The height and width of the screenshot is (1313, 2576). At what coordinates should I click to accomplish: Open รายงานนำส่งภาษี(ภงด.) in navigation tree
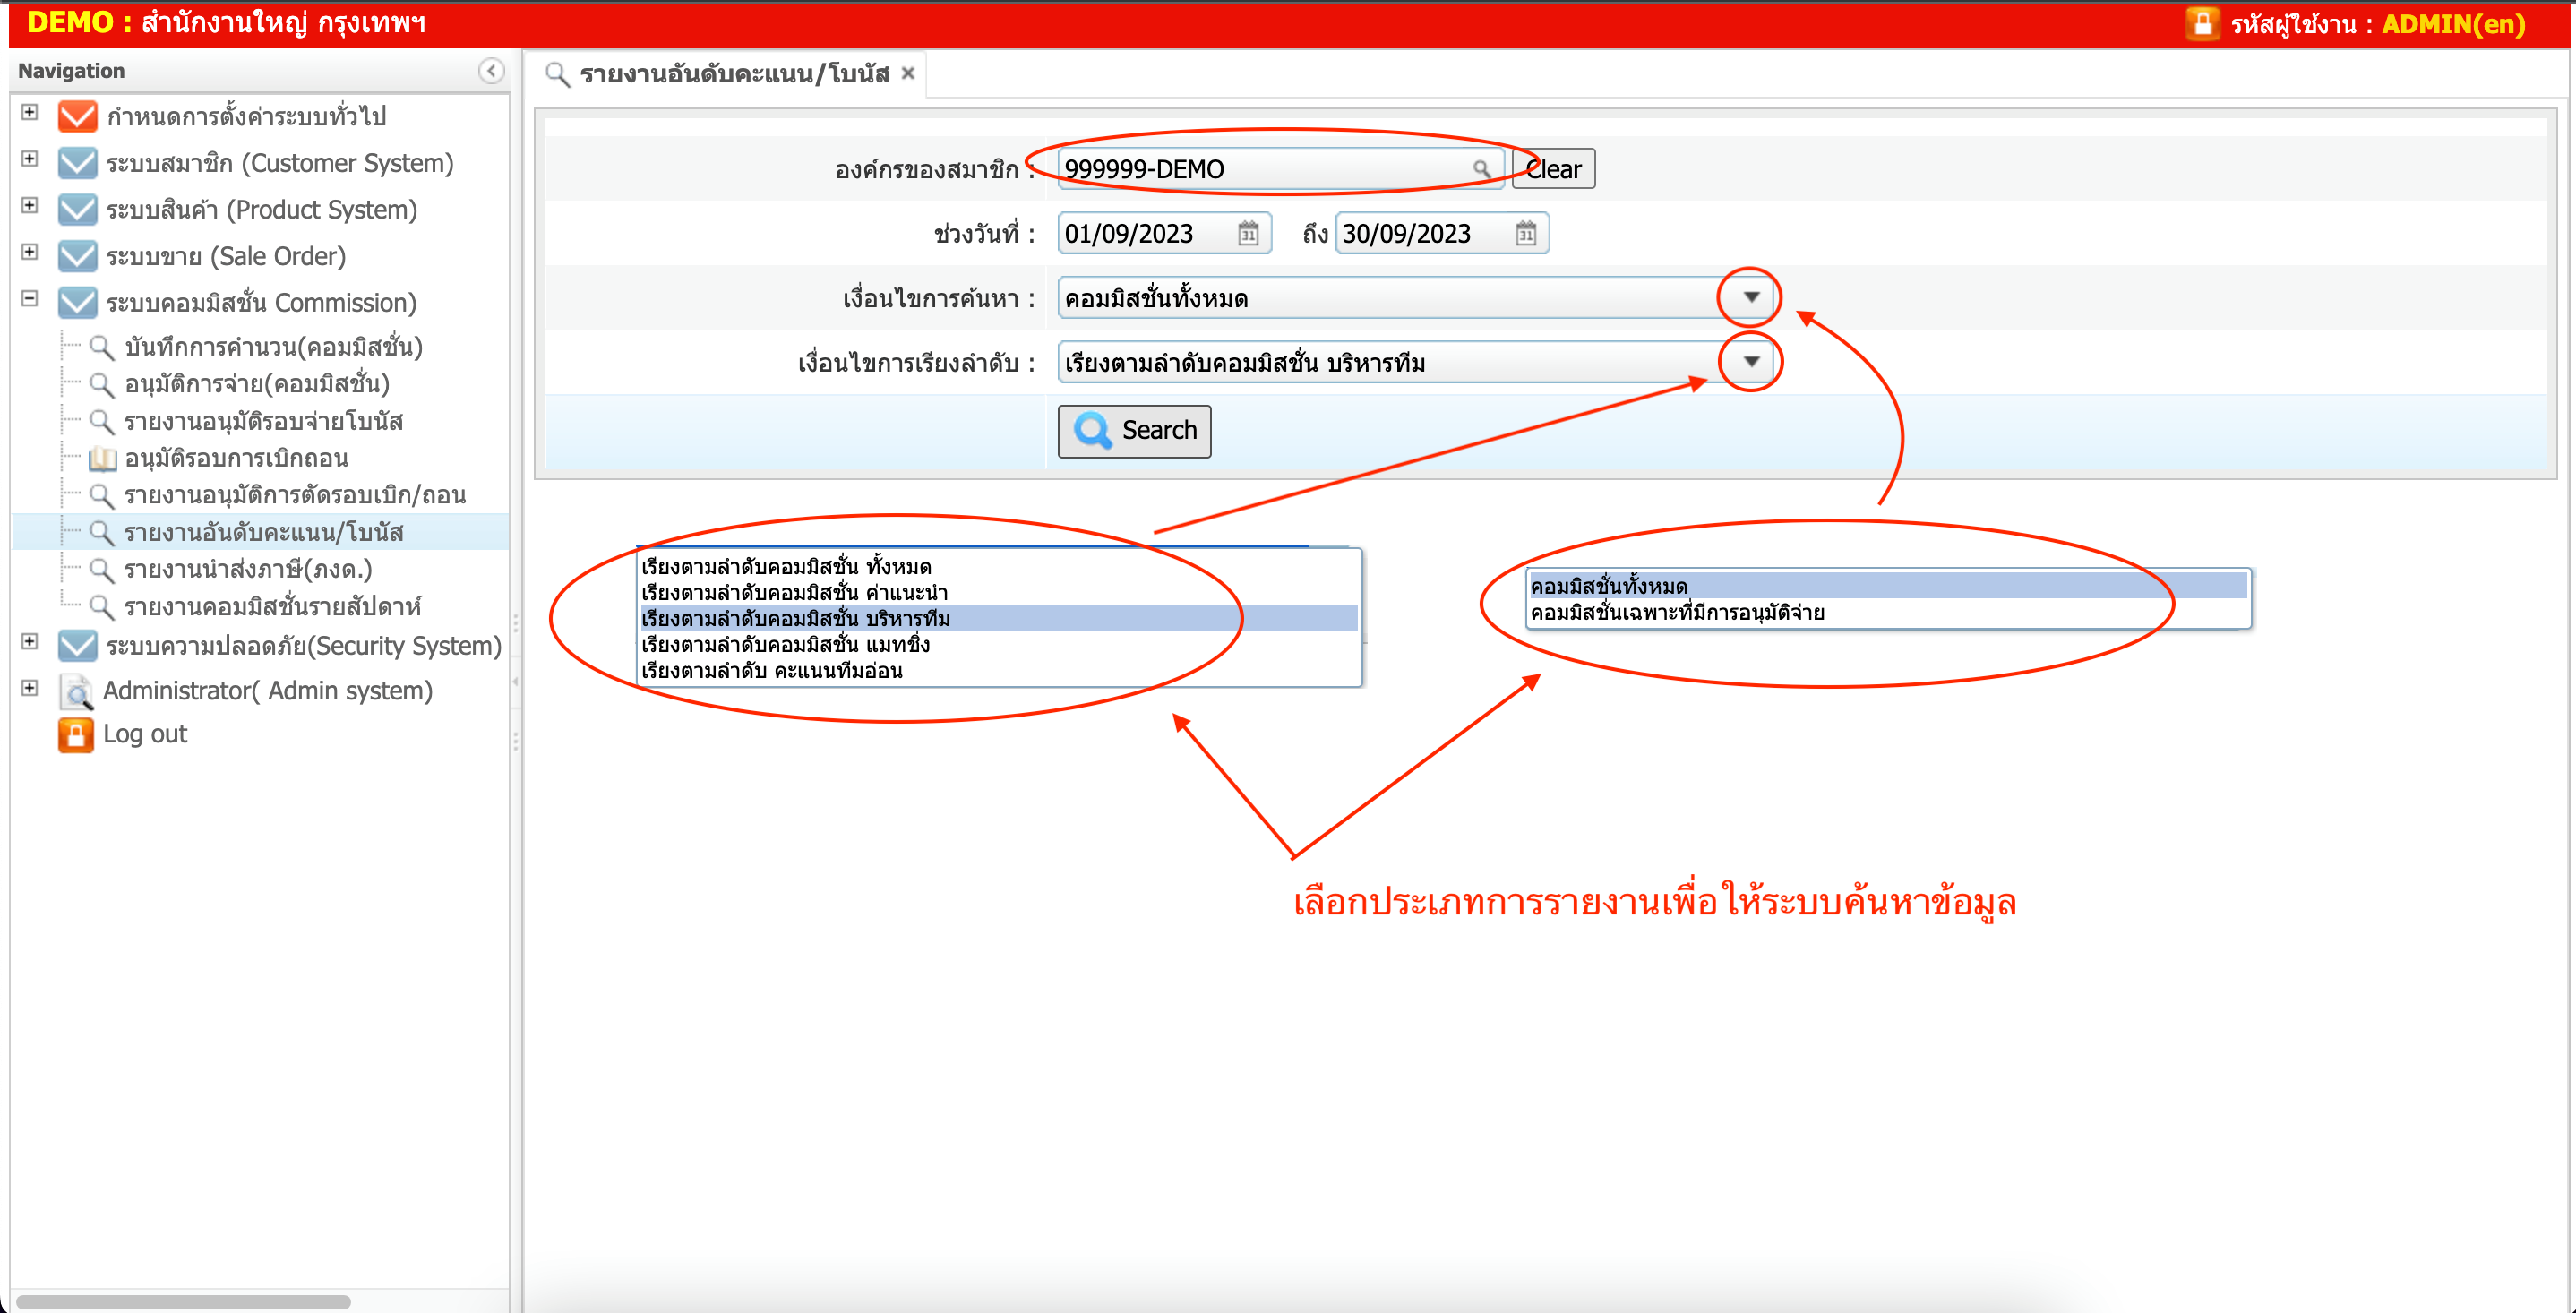coord(247,570)
